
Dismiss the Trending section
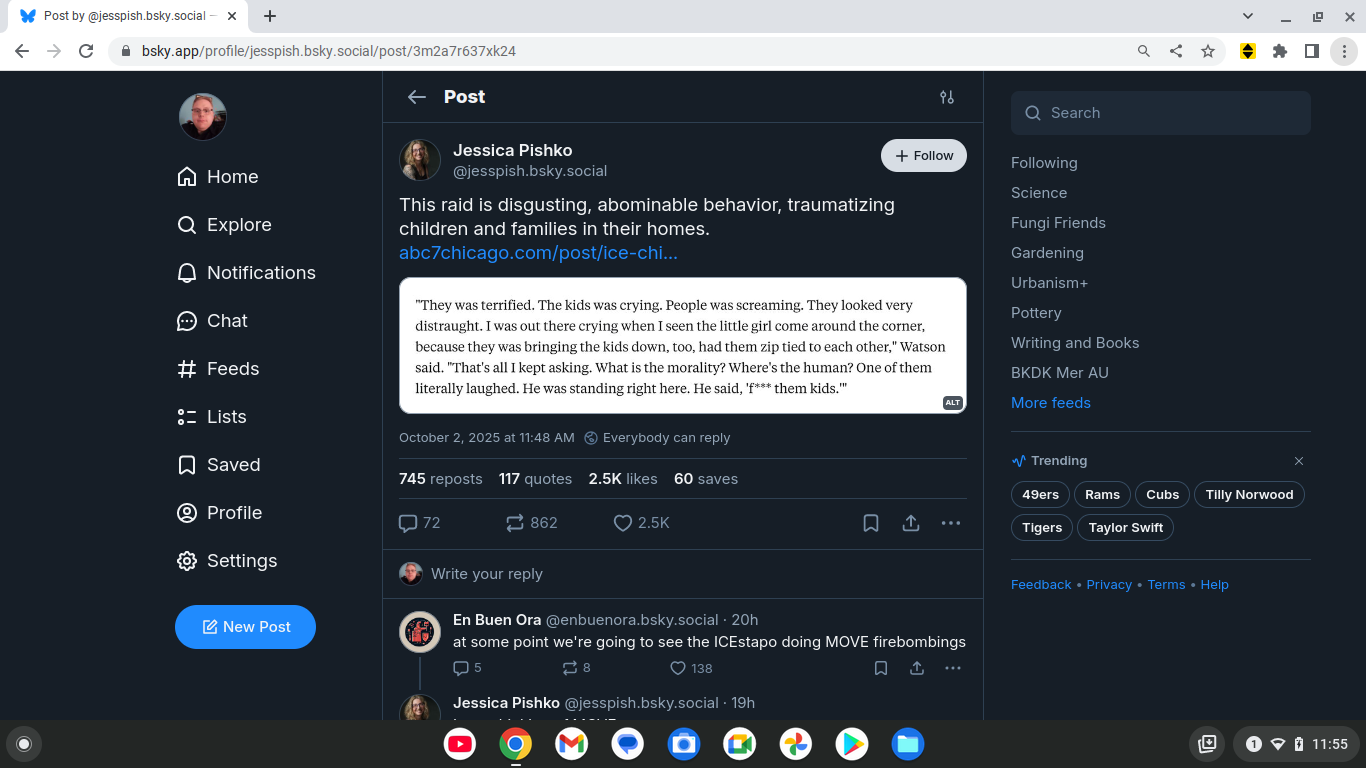(x=1299, y=461)
